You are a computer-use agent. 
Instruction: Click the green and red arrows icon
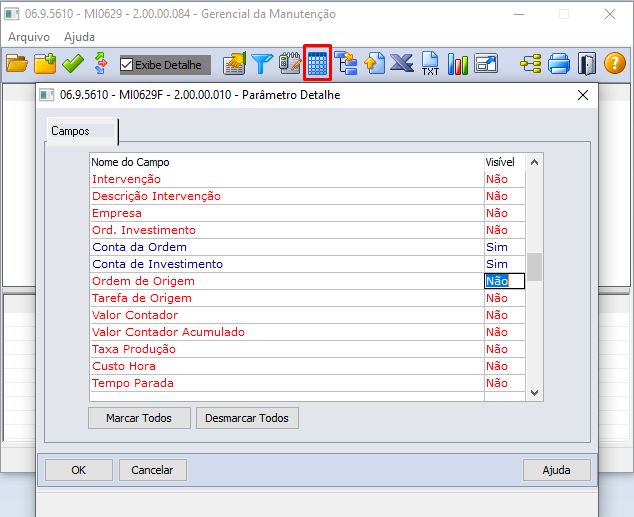(101, 63)
